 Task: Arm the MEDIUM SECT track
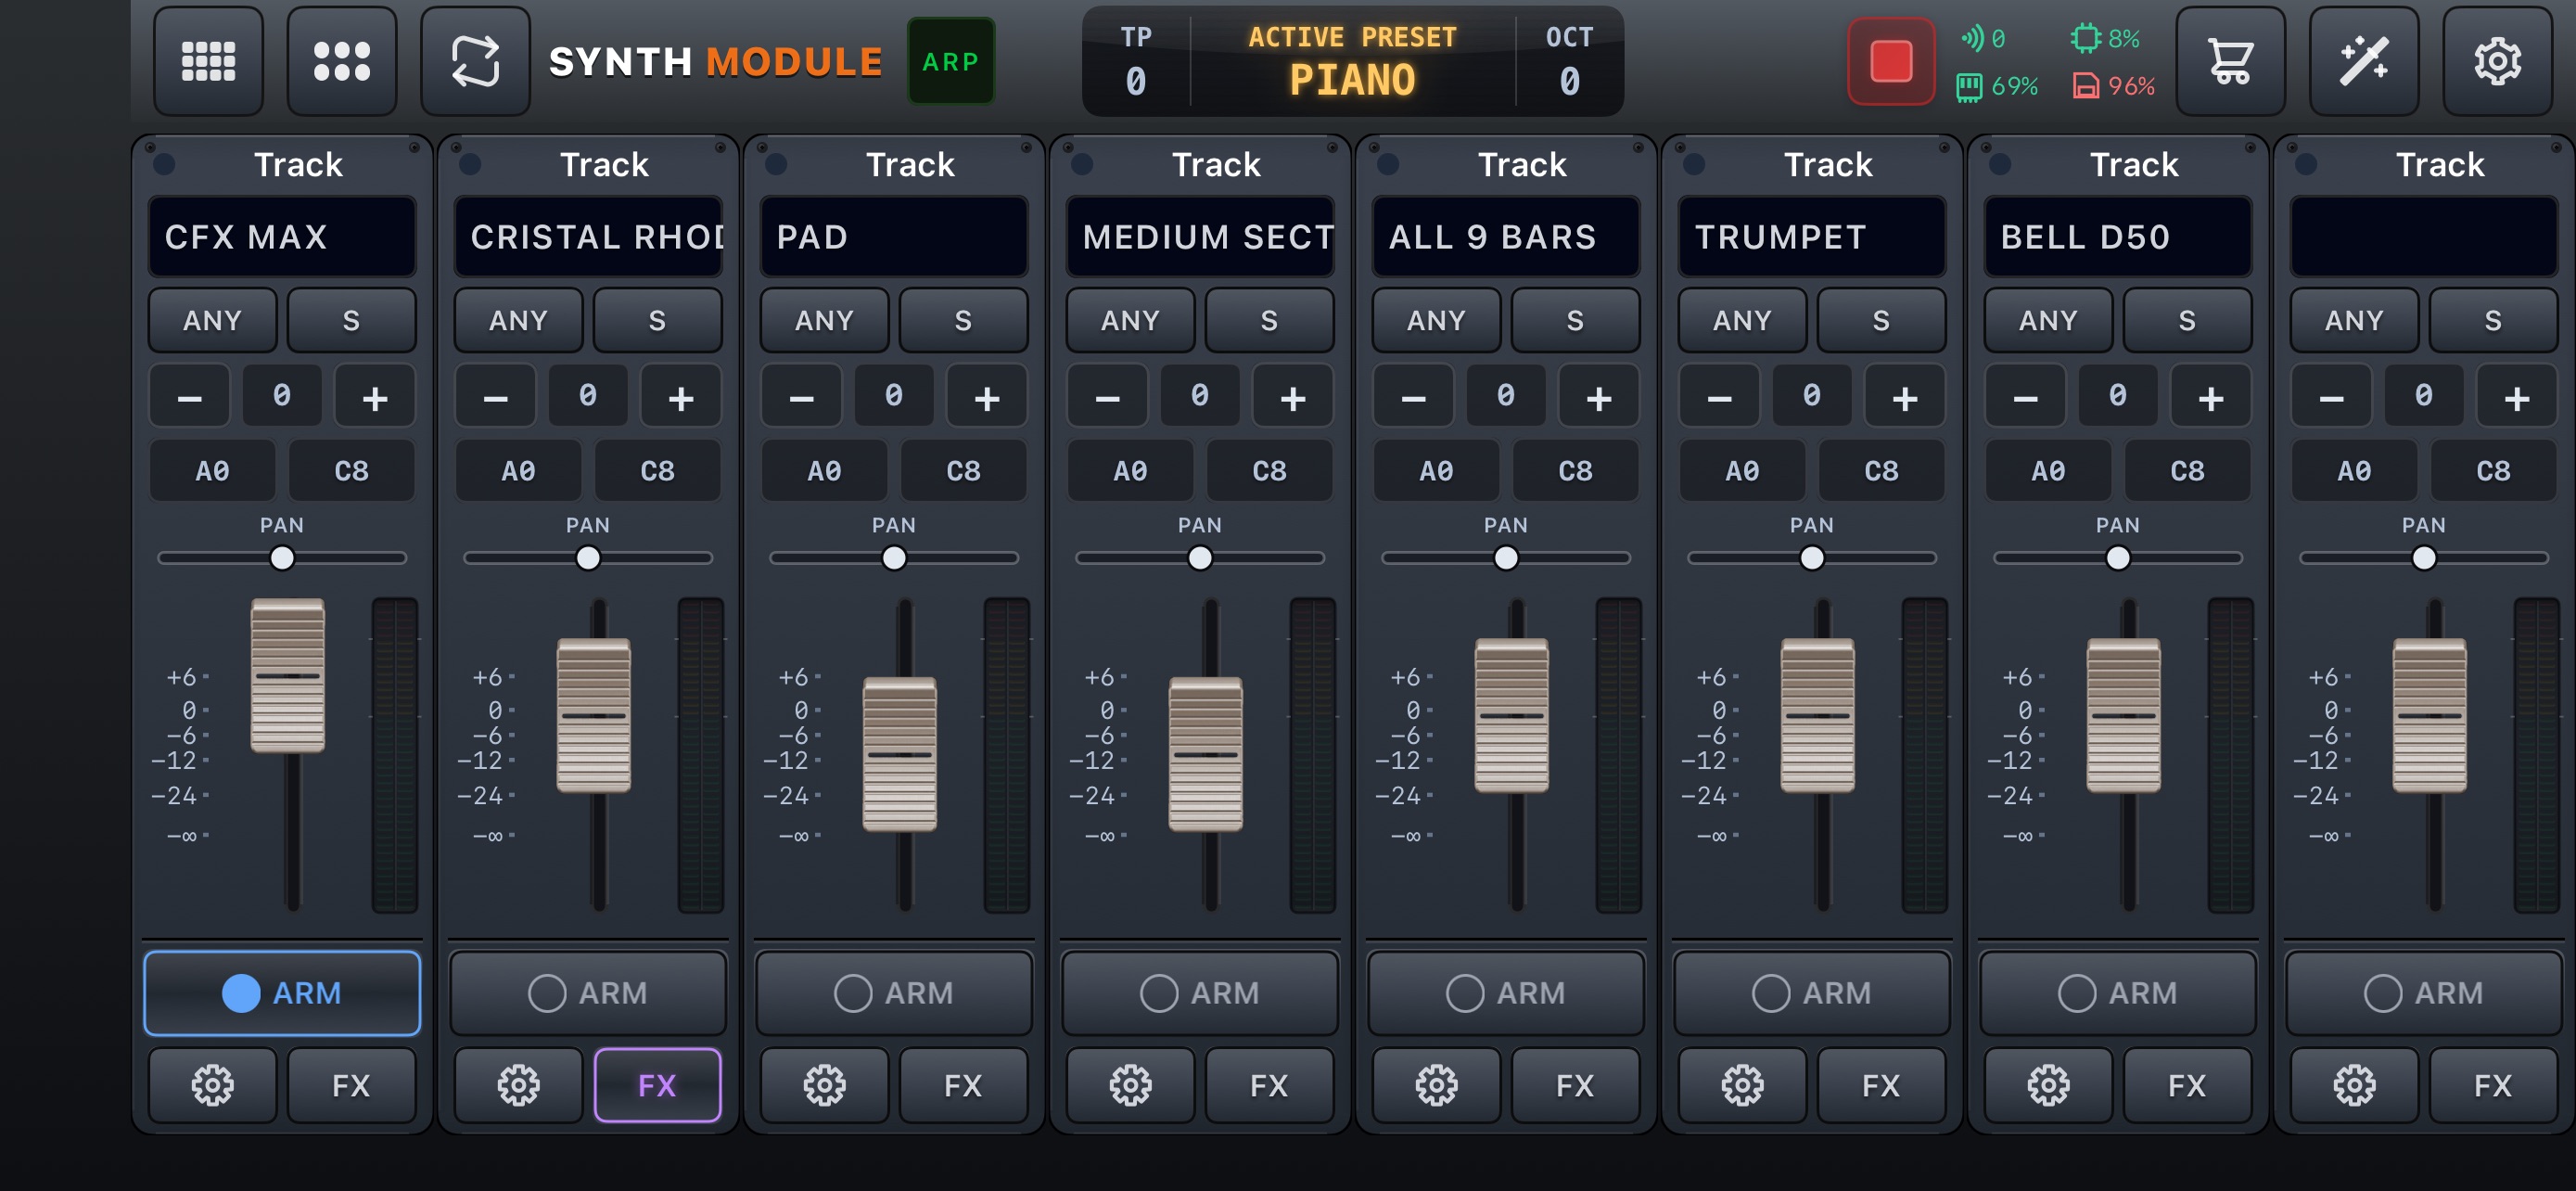pos(1200,993)
